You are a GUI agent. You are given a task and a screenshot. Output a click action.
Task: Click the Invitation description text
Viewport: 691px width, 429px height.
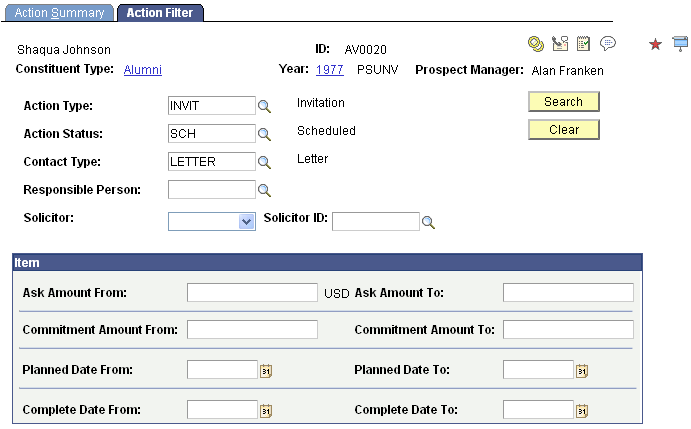321,103
